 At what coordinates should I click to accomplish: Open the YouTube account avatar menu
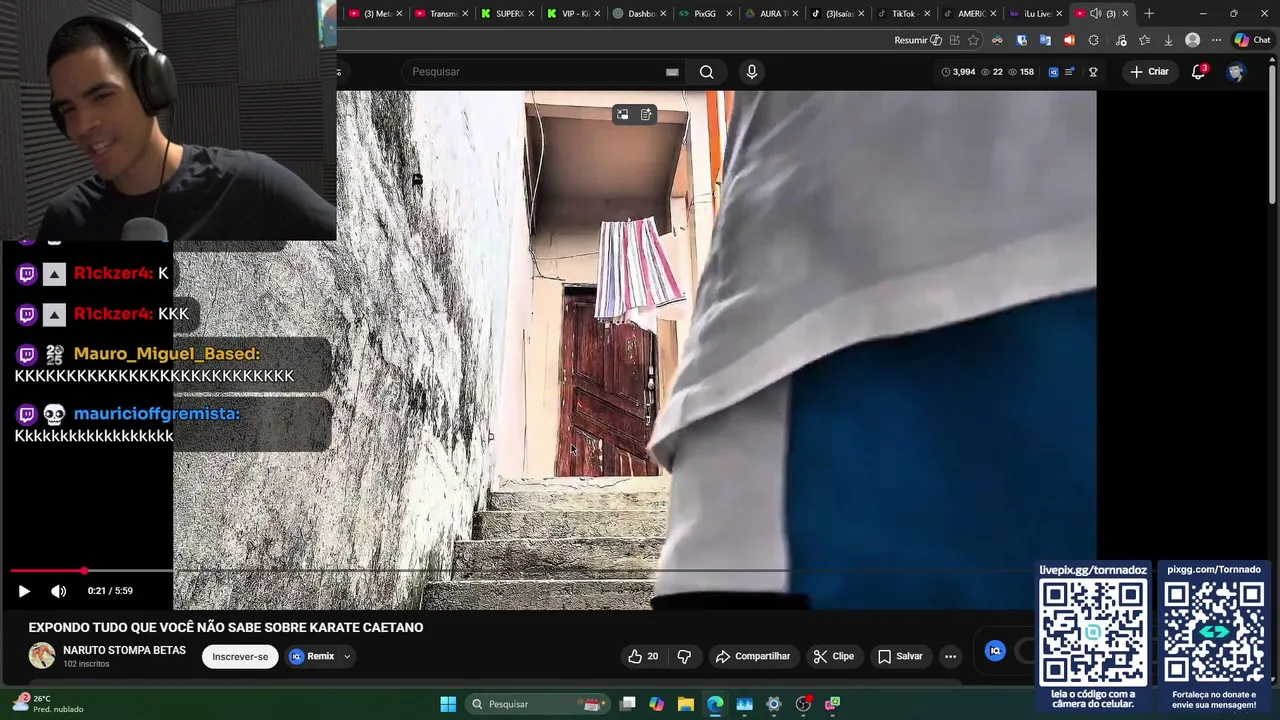click(x=1236, y=72)
